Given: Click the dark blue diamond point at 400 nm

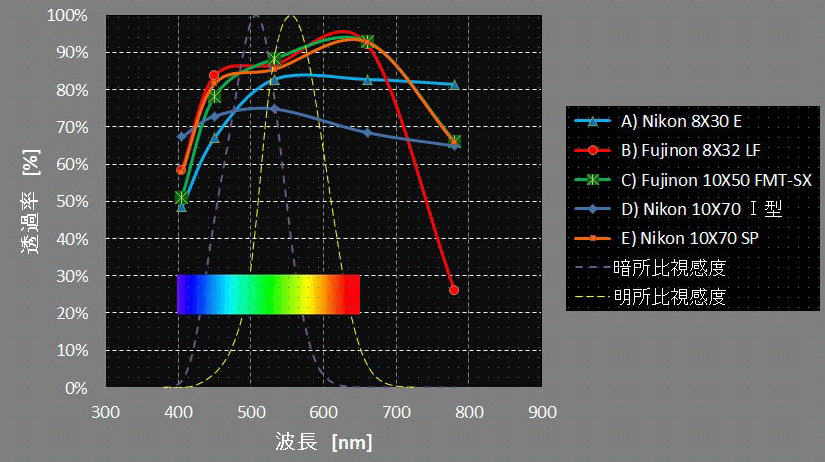Looking at the screenshot, I should 182,137.
